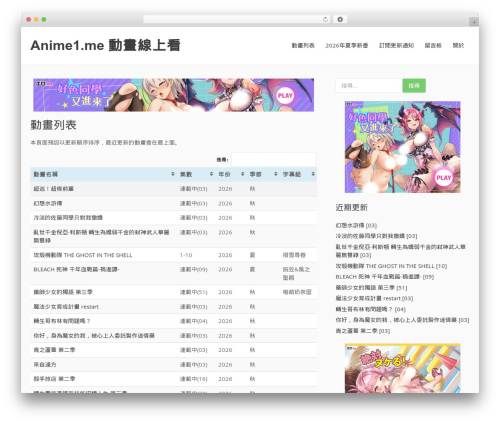Open sidebar recent update ending with [51]

[x=371, y=287]
